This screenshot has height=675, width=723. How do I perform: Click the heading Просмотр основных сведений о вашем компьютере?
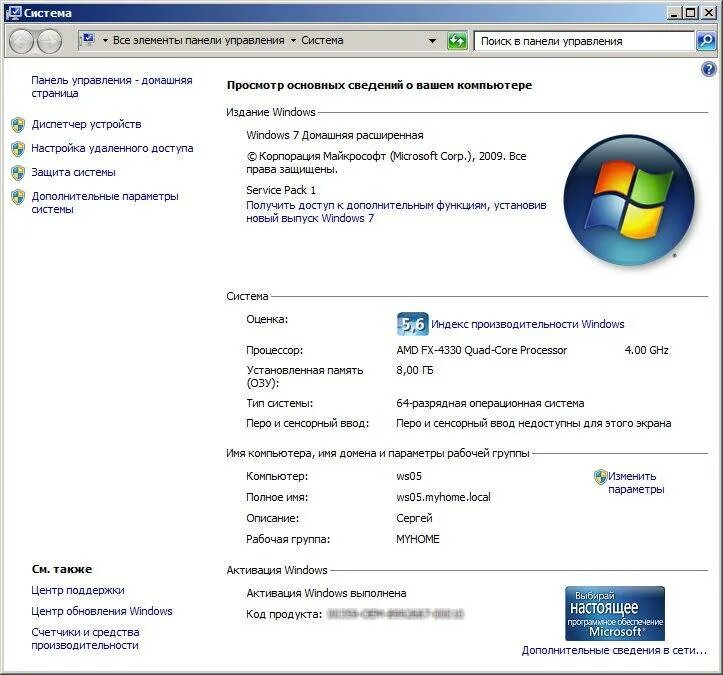[x=379, y=85]
